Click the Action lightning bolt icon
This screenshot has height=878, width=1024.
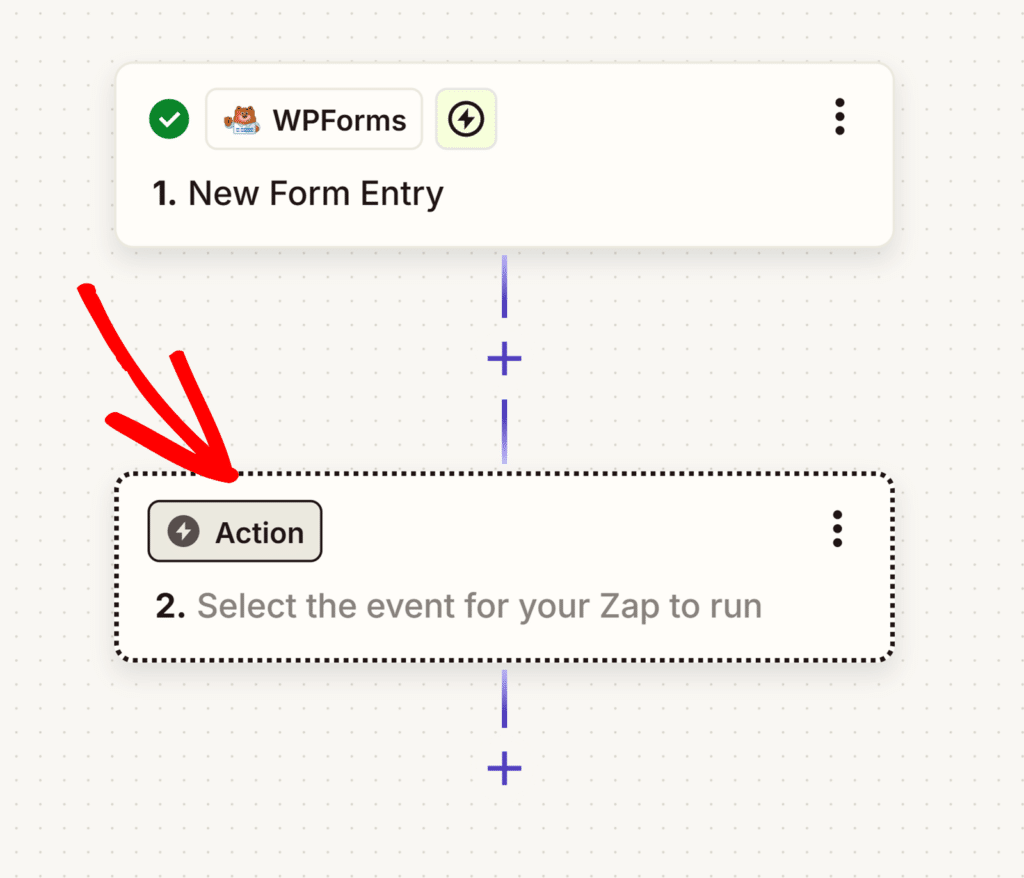[x=184, y=531]
